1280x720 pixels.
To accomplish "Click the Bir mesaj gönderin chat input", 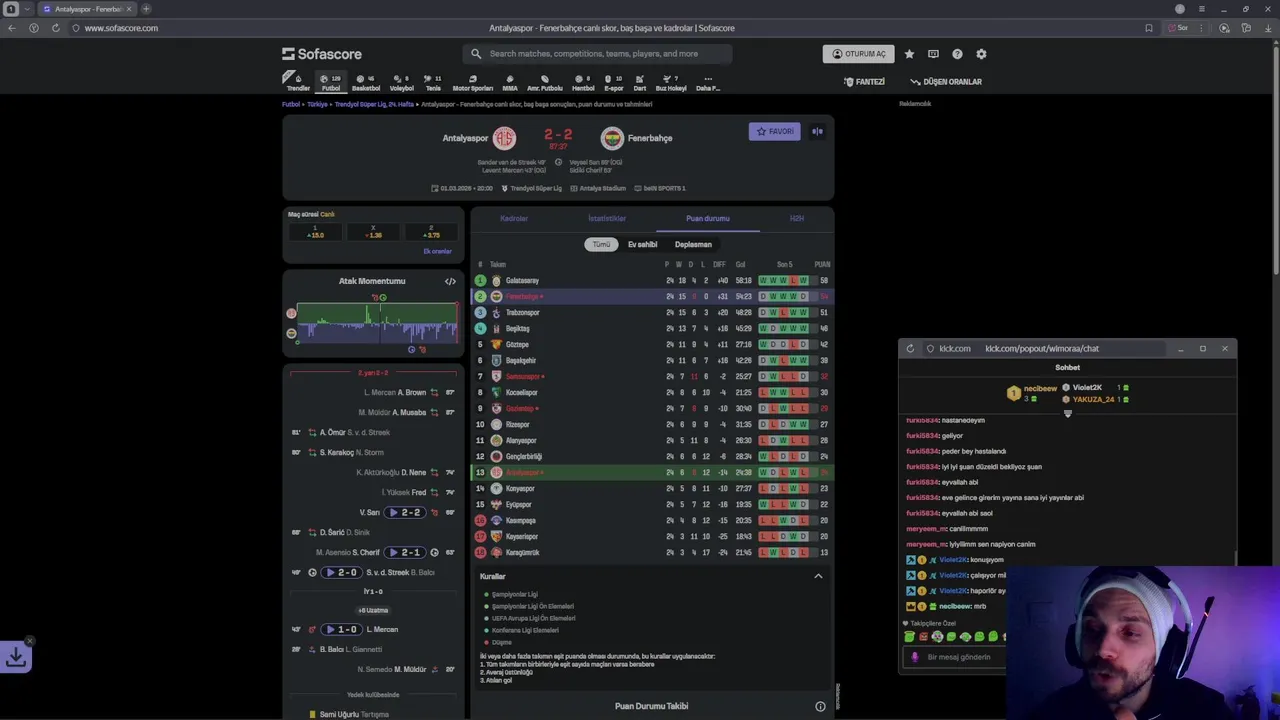I will (960, 657).
